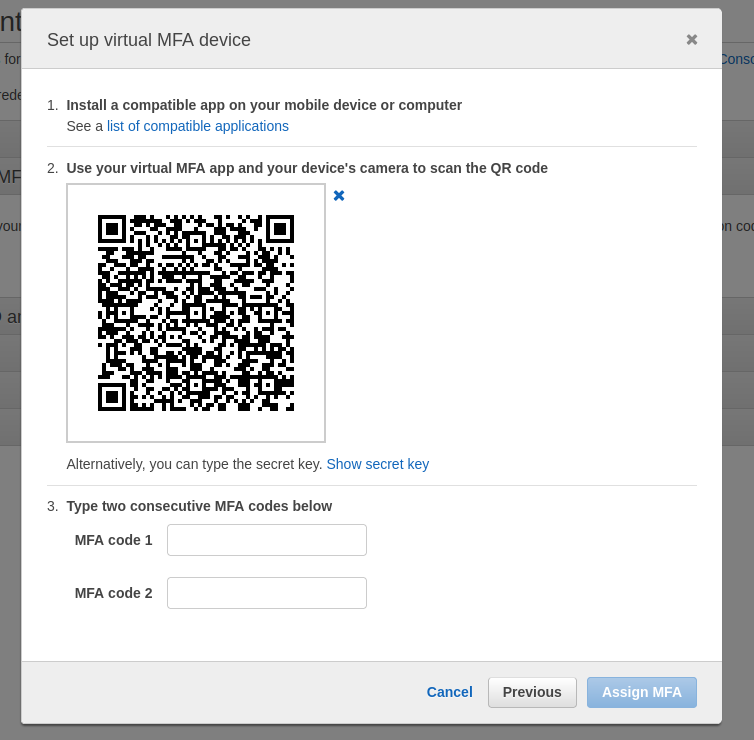The width and height of the screenshot is (754, 740).
Task: Click the Assign MFA button
Action: (x=642, y=692)
